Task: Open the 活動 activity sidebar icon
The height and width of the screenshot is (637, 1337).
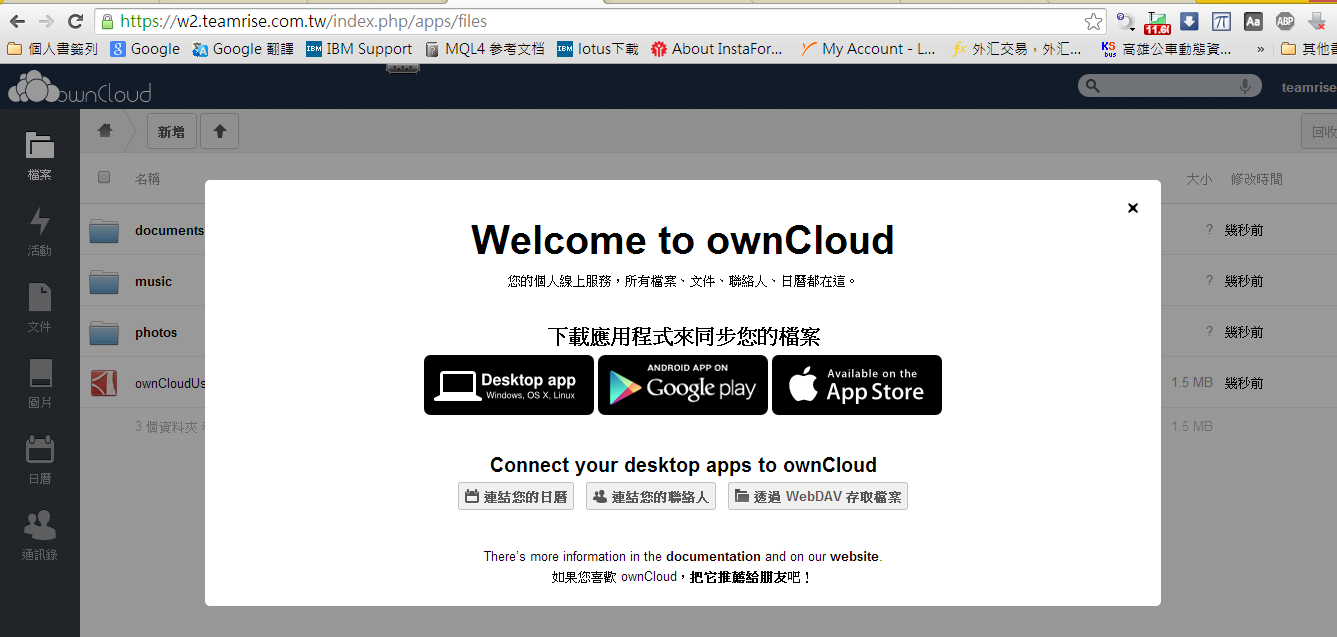Action: point(40,232)
